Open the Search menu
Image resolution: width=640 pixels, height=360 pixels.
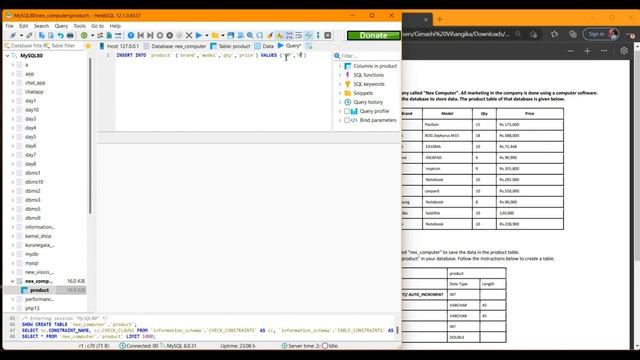[41, 26]
